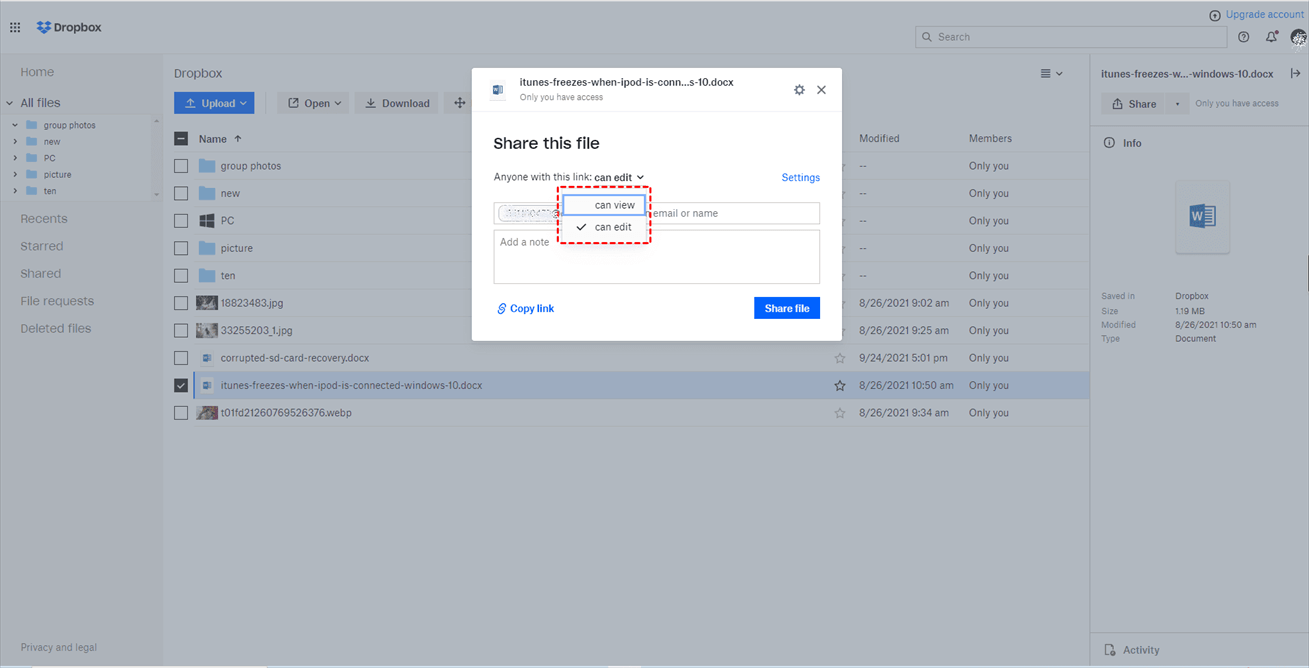
Task: Open the Activity panel icon
Action: click(x=1110, y=650)
